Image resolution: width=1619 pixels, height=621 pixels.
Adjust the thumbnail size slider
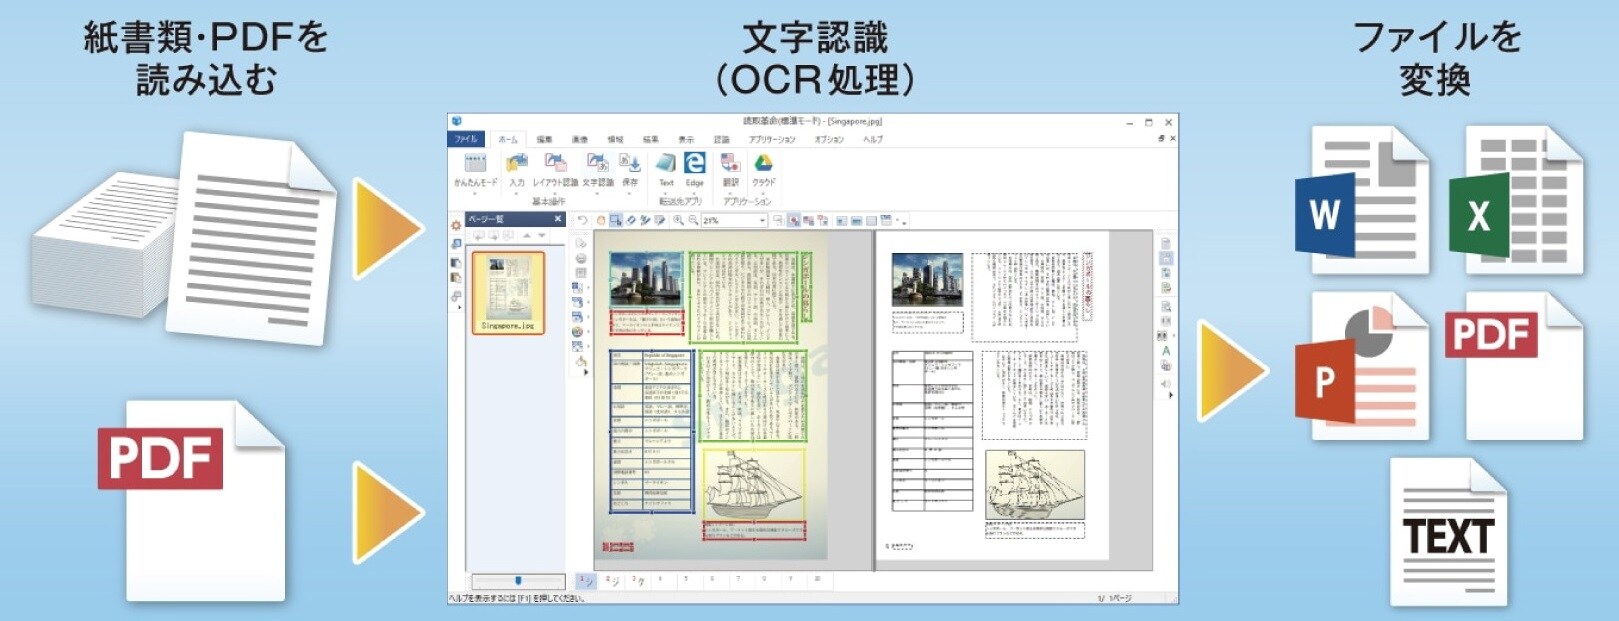(518, 580)
